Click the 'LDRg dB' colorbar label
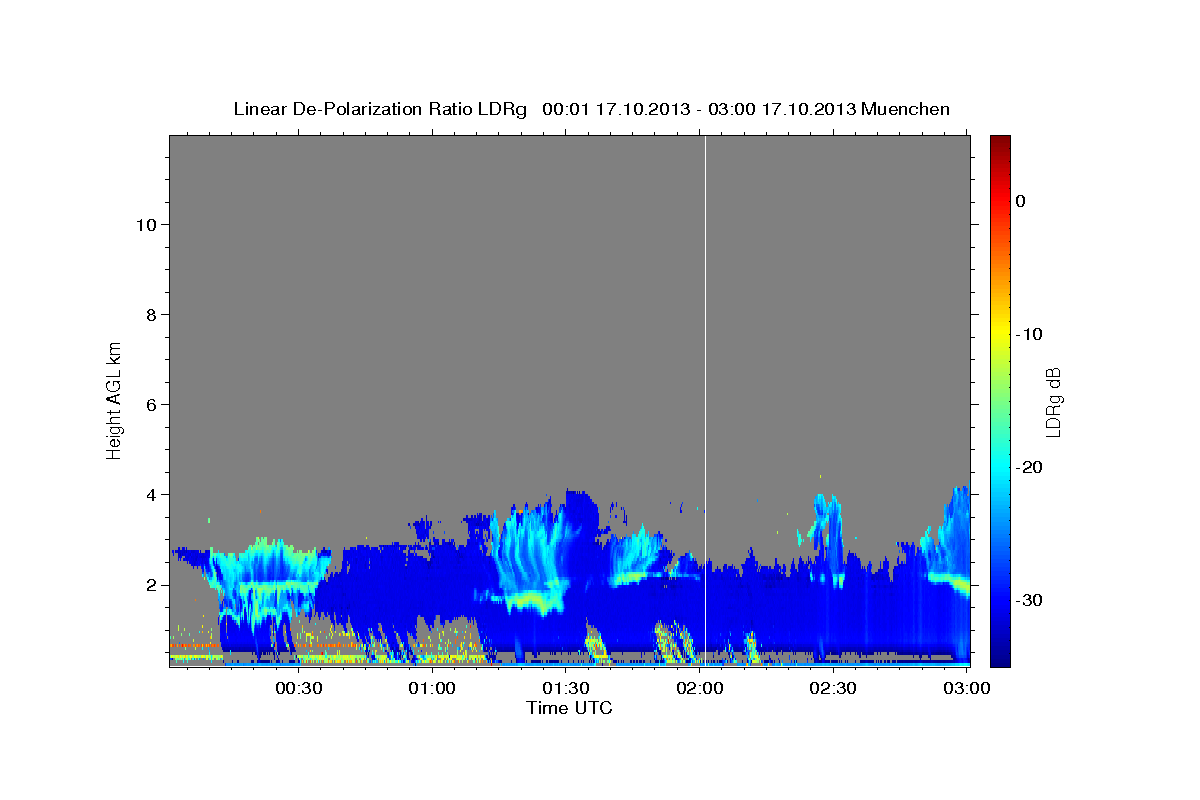The width and height of the screenshot is (1200, 800). click(1052, 402)
